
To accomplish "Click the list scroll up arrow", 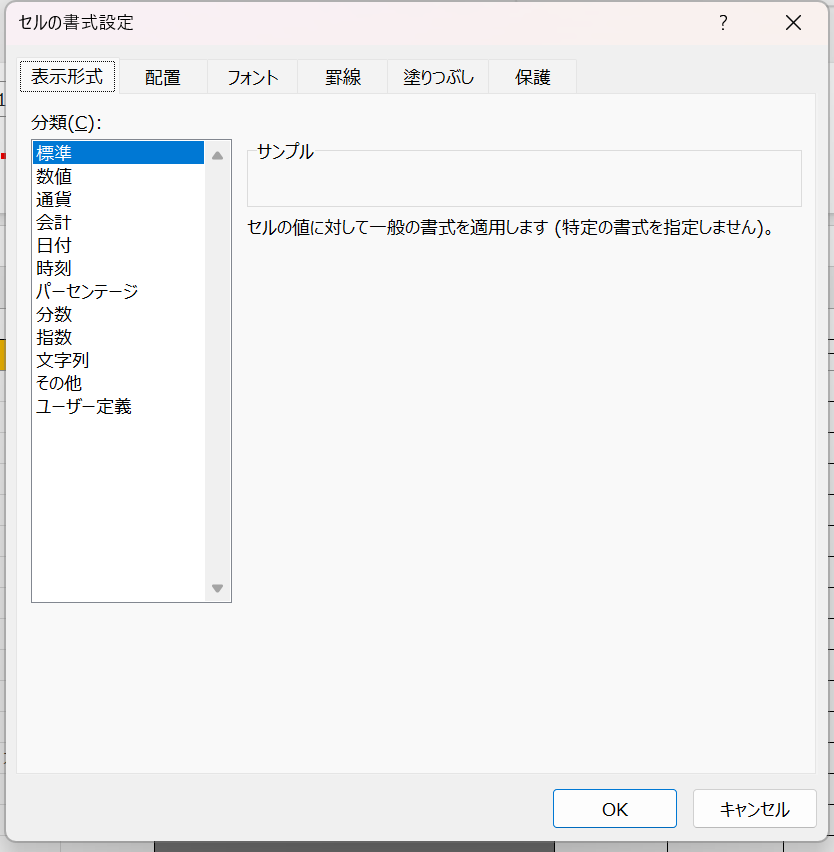I will tap(217, 155).
